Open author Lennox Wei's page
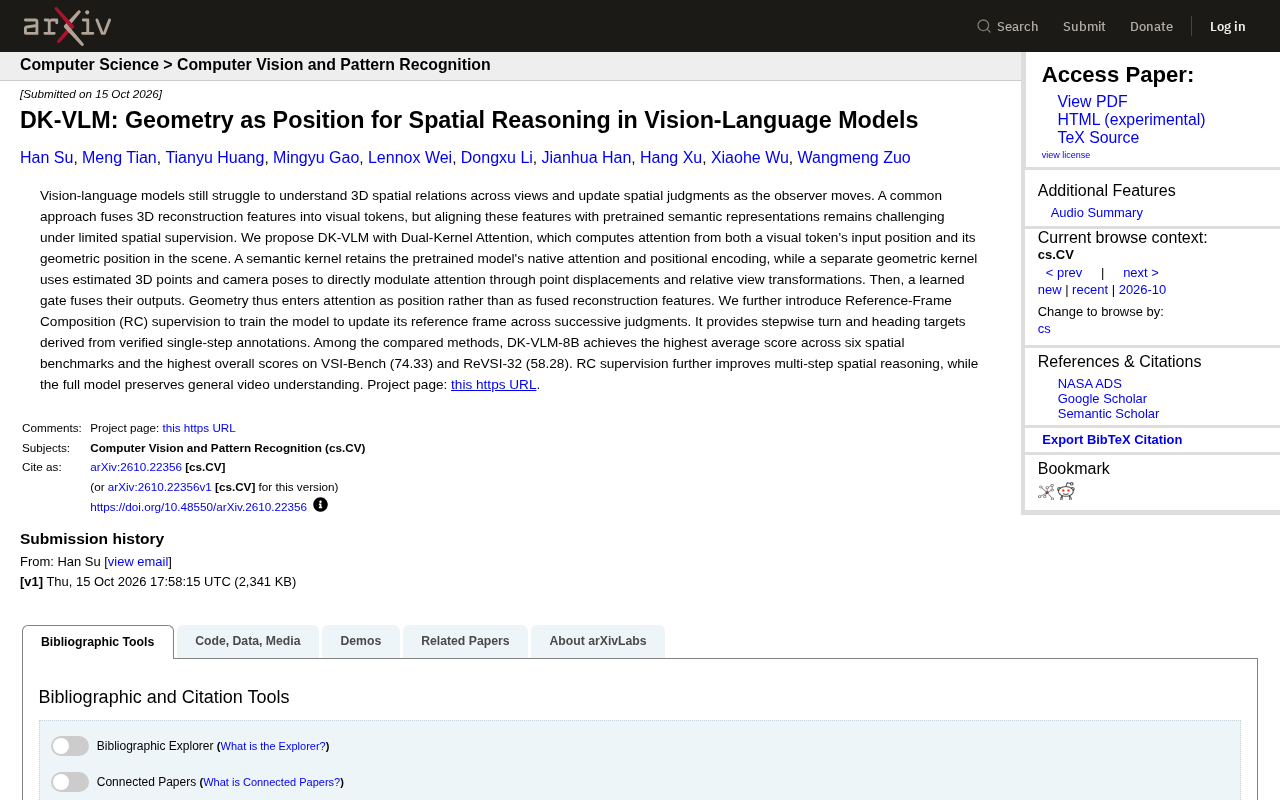 (410, 158)
